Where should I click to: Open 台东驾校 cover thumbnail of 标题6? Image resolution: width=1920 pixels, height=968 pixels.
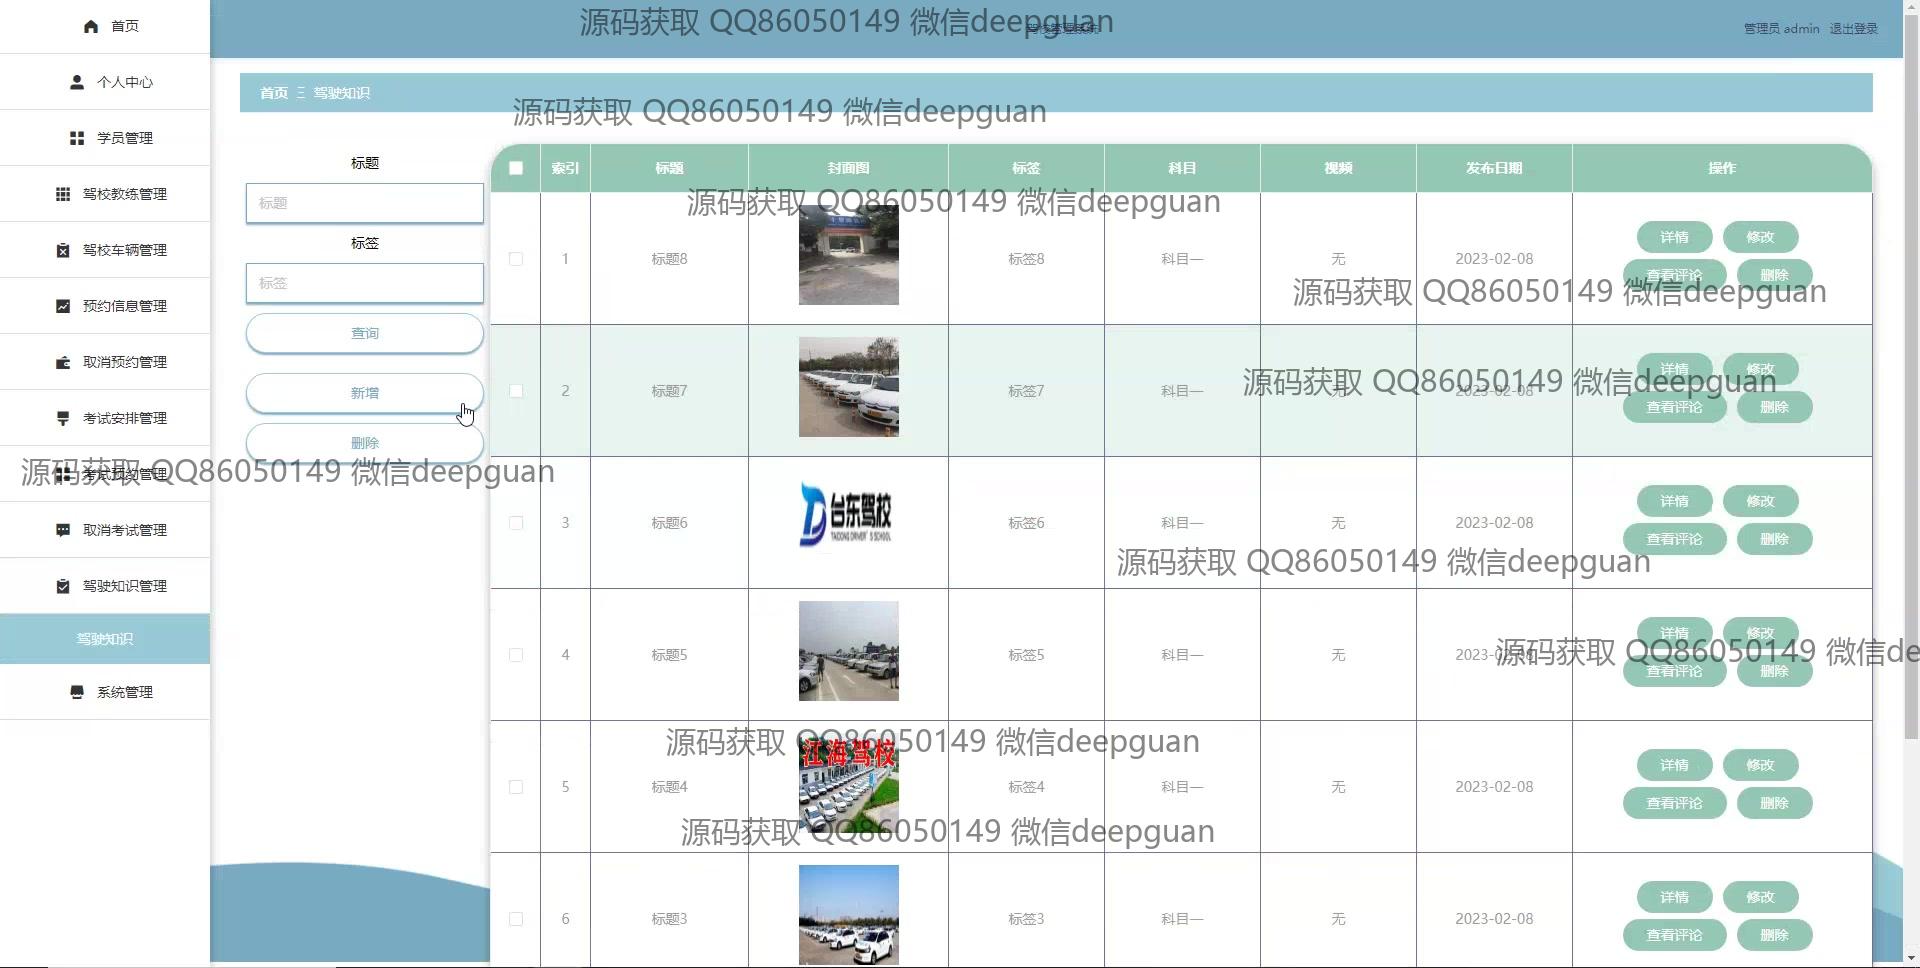point(849,515)
